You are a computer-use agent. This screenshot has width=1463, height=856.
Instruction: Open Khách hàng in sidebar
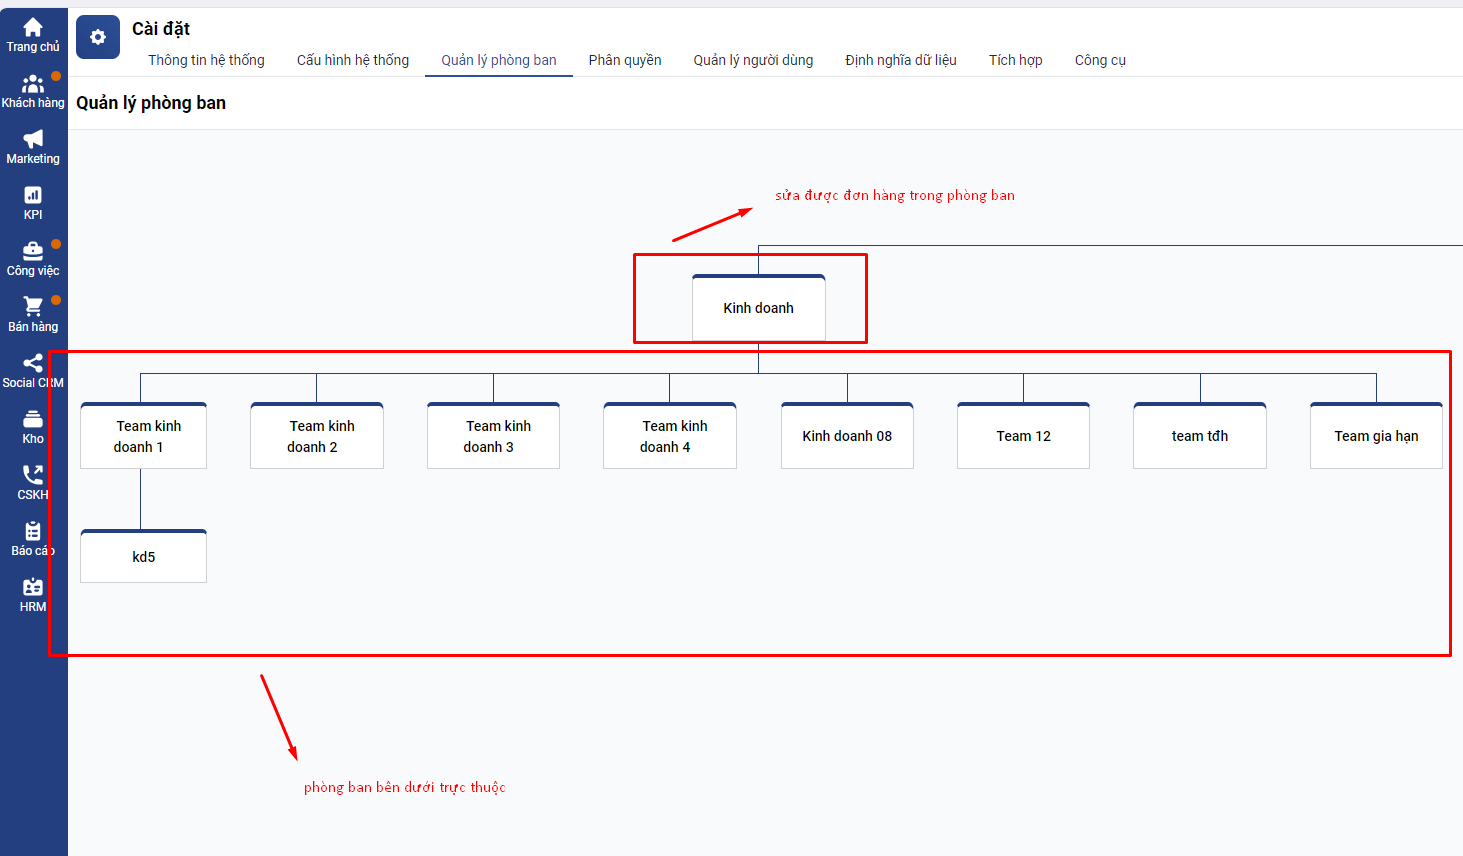coord(33,85)
